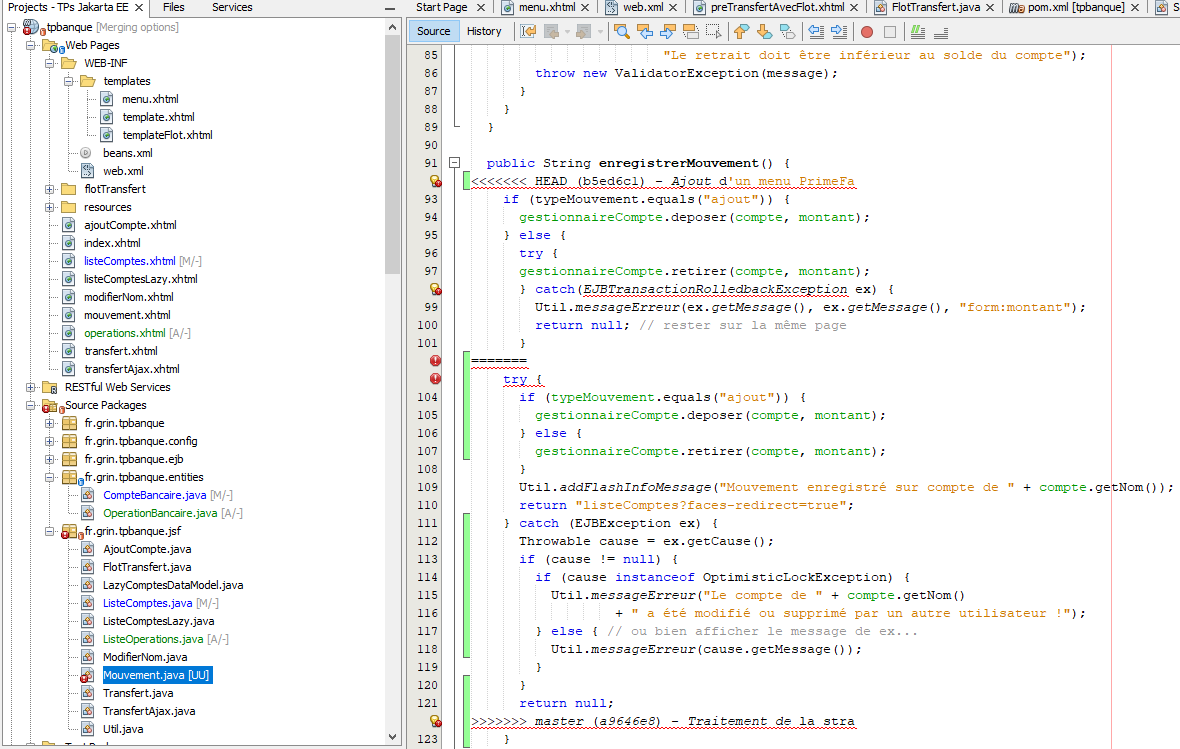The height and width of the screenshot is (749, 1180).
Task: Collapse enregistrerMouvement method code fold
Action: (x=455, y=163)
